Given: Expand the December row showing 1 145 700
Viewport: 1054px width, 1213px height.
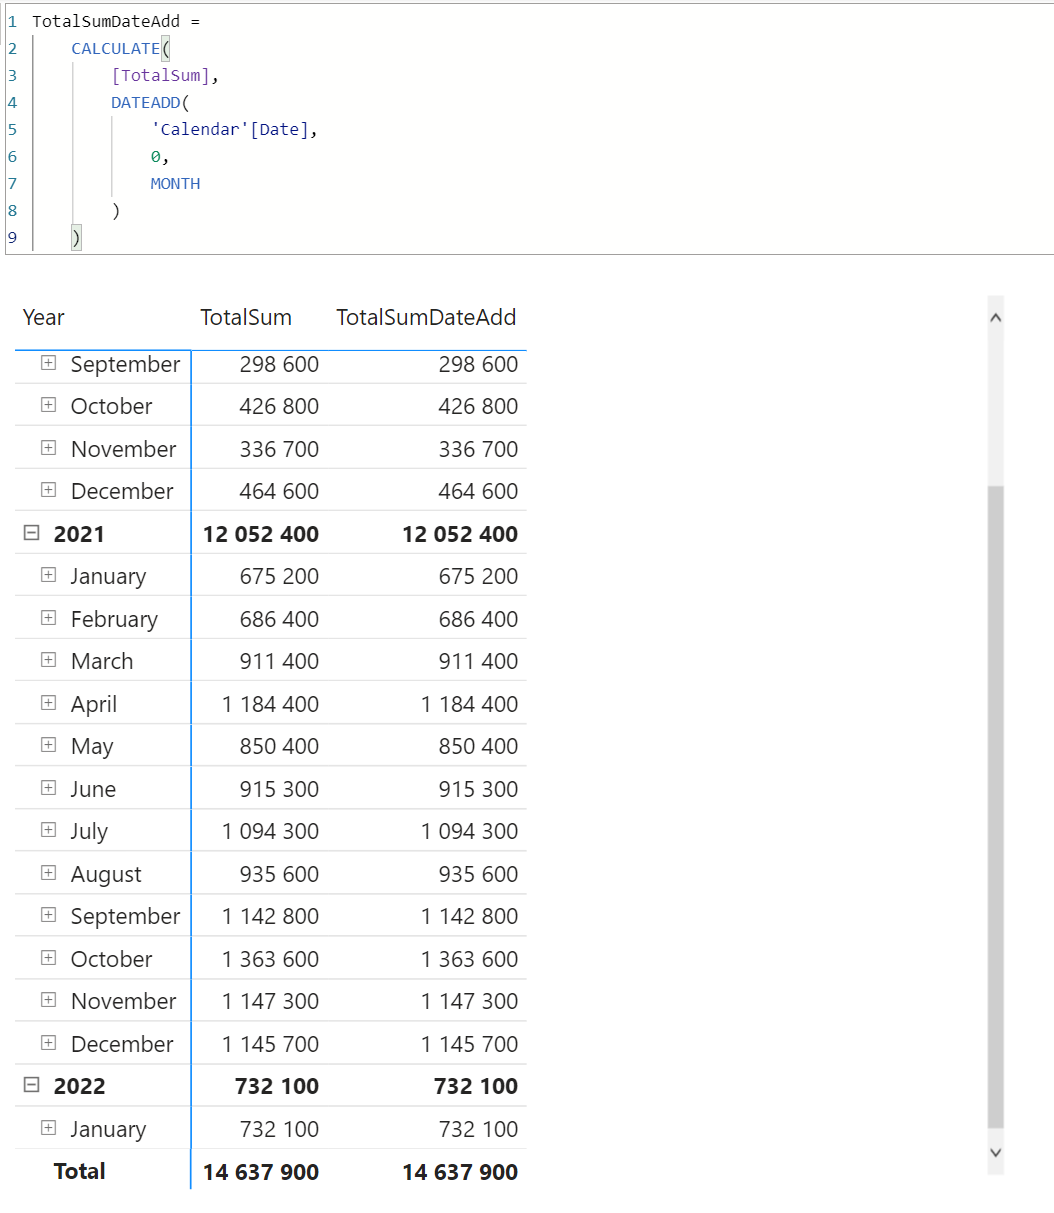Looking at the screenshot, I should click(48, 1043).
